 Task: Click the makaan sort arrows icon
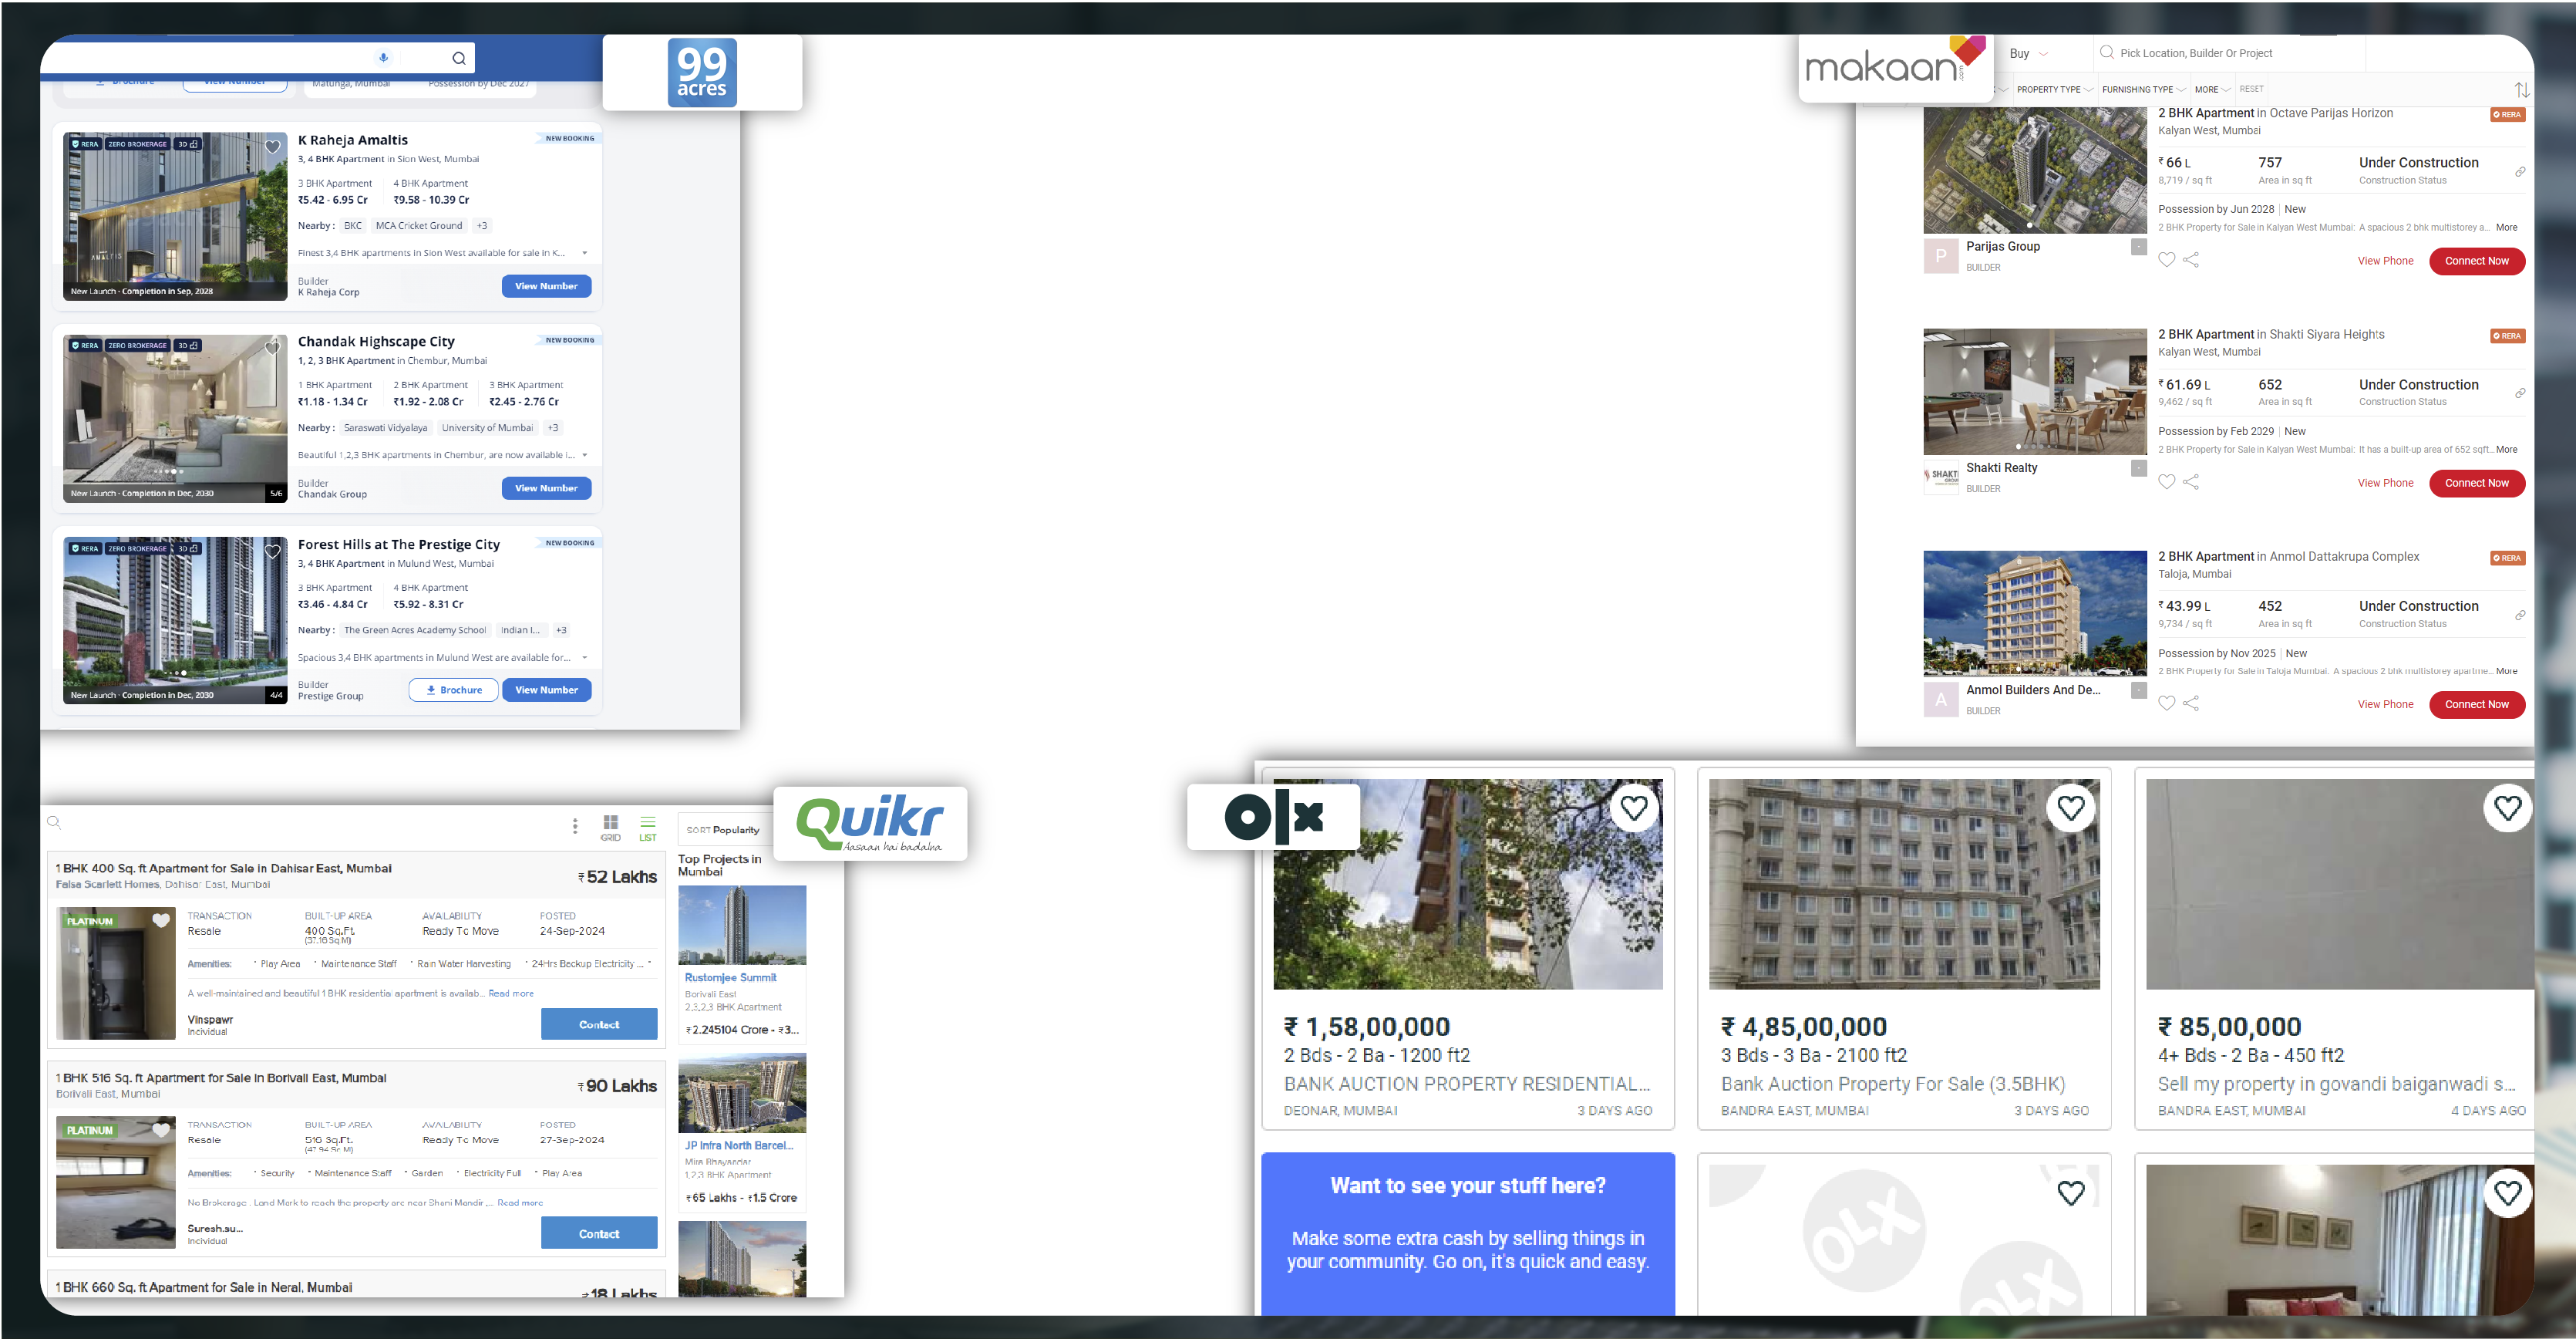point(2521,90)
